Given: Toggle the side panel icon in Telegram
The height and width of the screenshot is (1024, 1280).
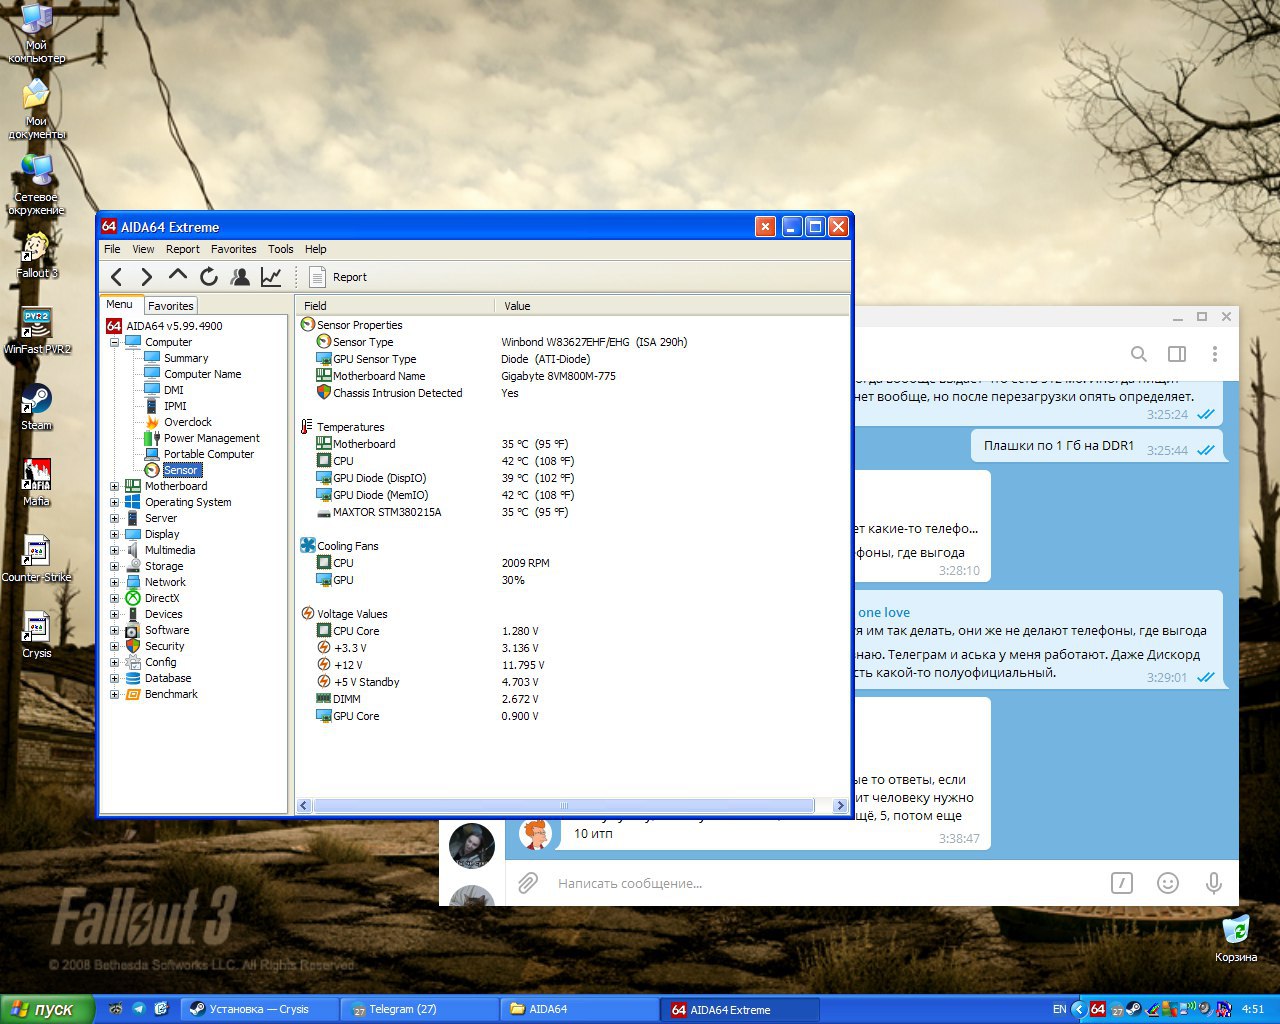Looking at the screenshot, I should coord(1177,354).
